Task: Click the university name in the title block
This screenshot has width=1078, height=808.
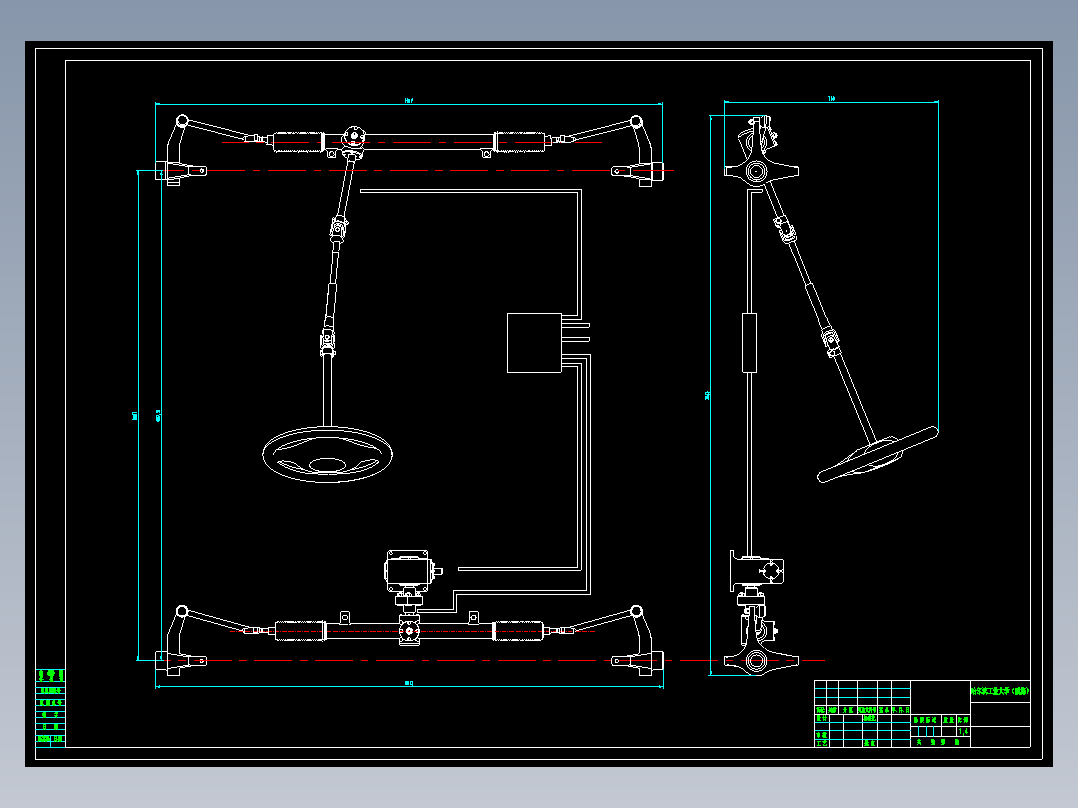Action: 1000,691
